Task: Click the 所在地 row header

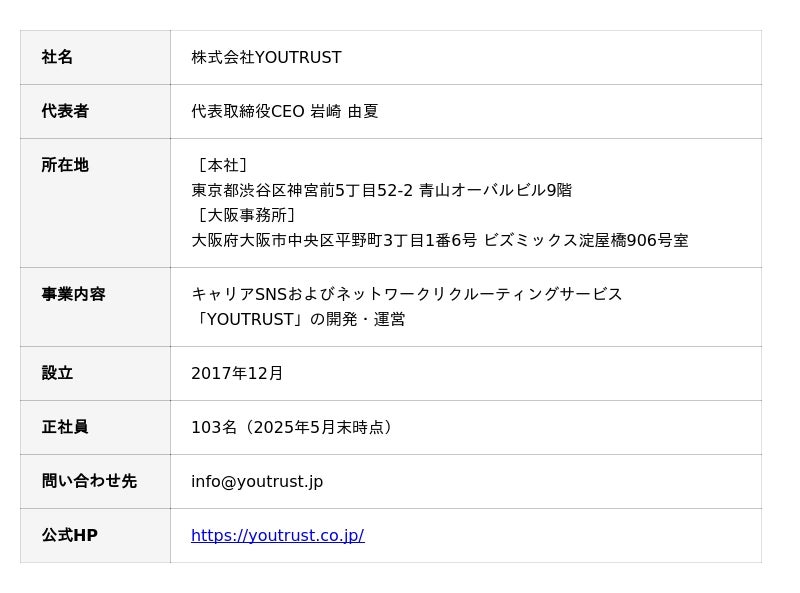Action: tap(65, 166)
